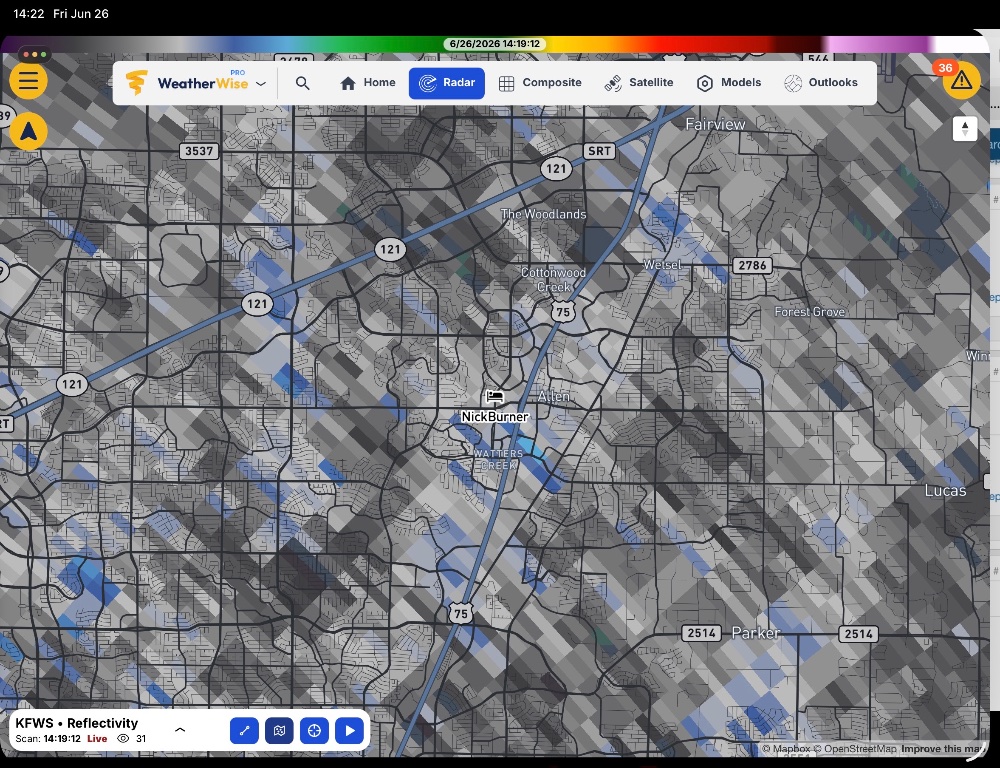Click the WeatherWise logo
Image resolution: width=1000 pixels, height=768 pixels.
click(186, 83)
